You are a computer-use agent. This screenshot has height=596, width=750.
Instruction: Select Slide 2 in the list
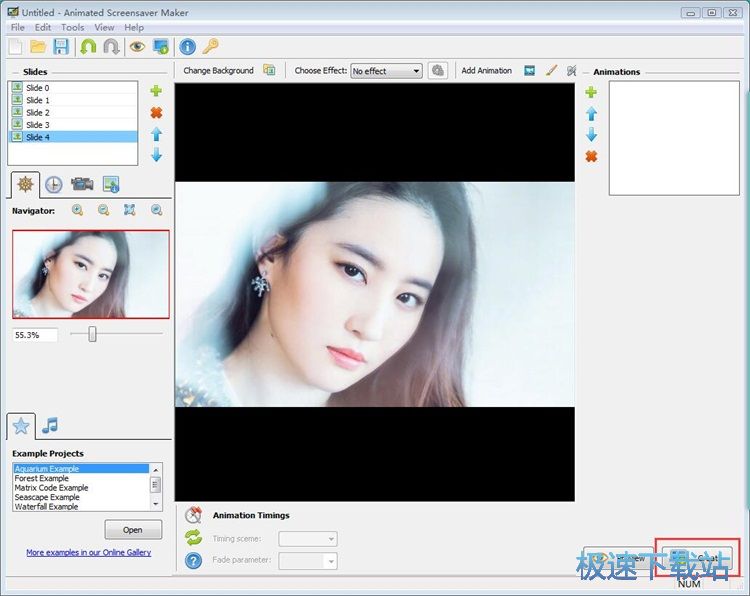click(x=73, y=112)
